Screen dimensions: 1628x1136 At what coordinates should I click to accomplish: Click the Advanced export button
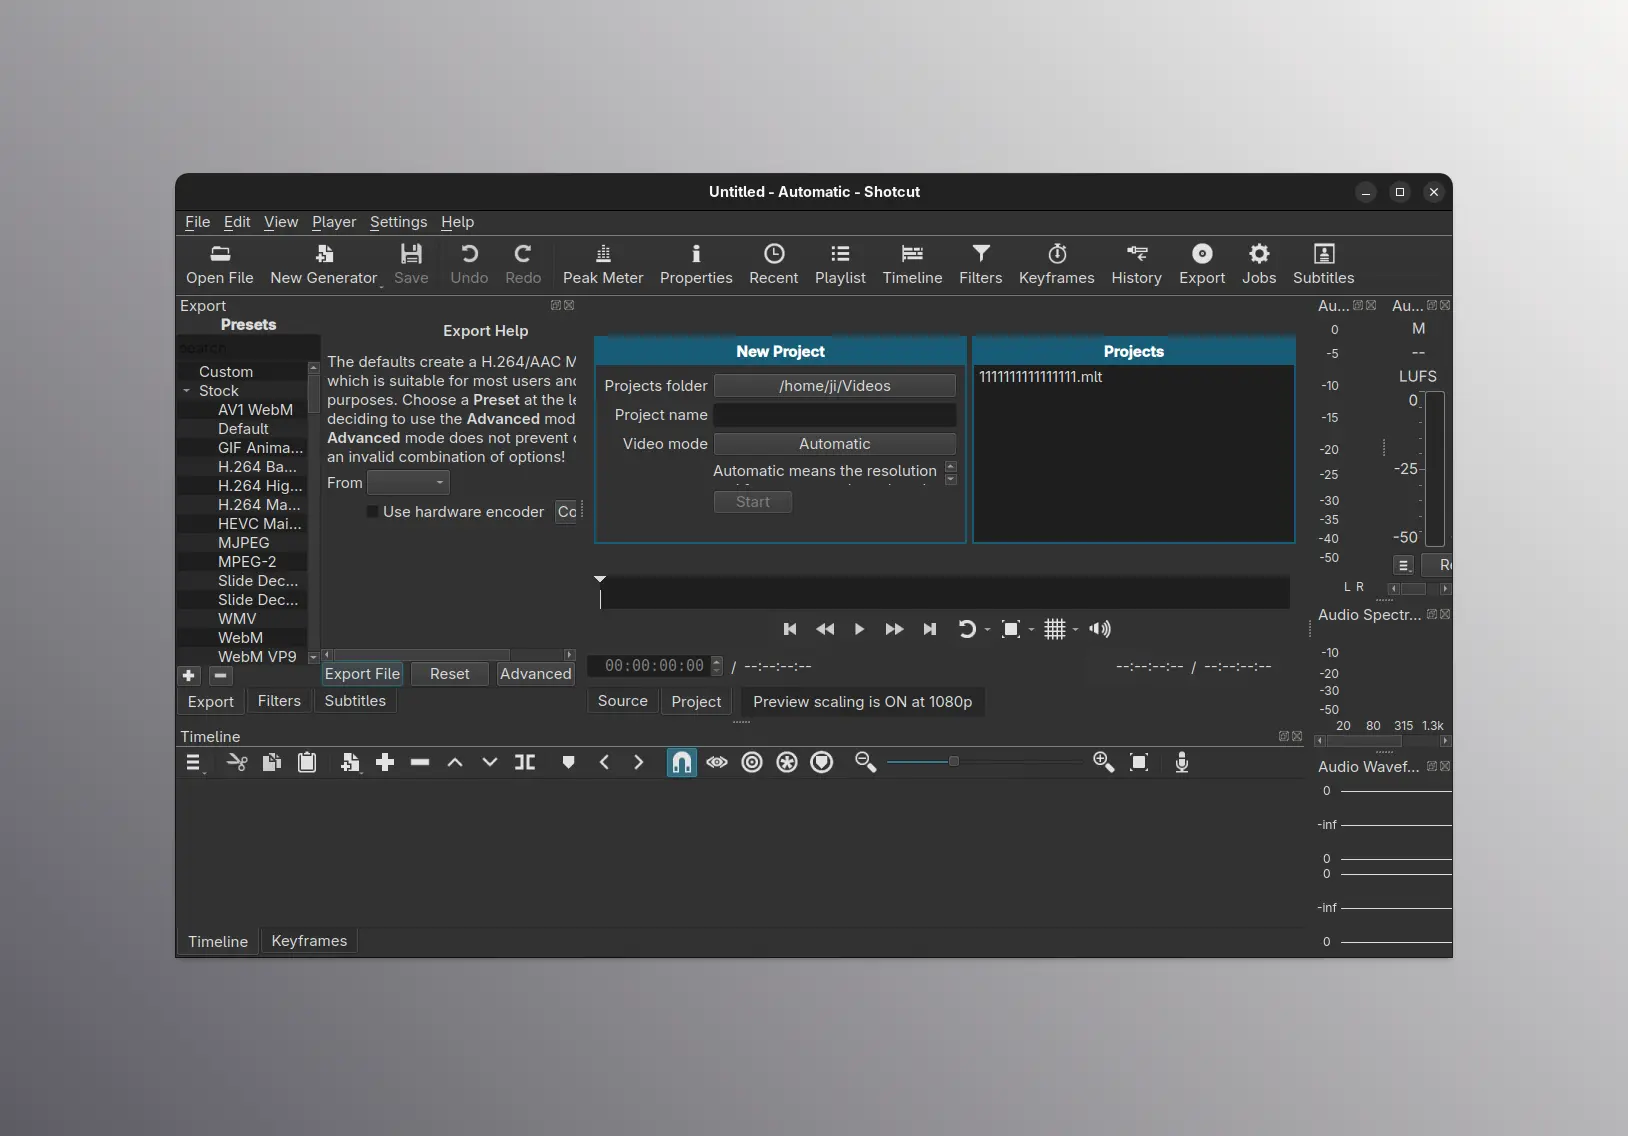coord(536,674)
